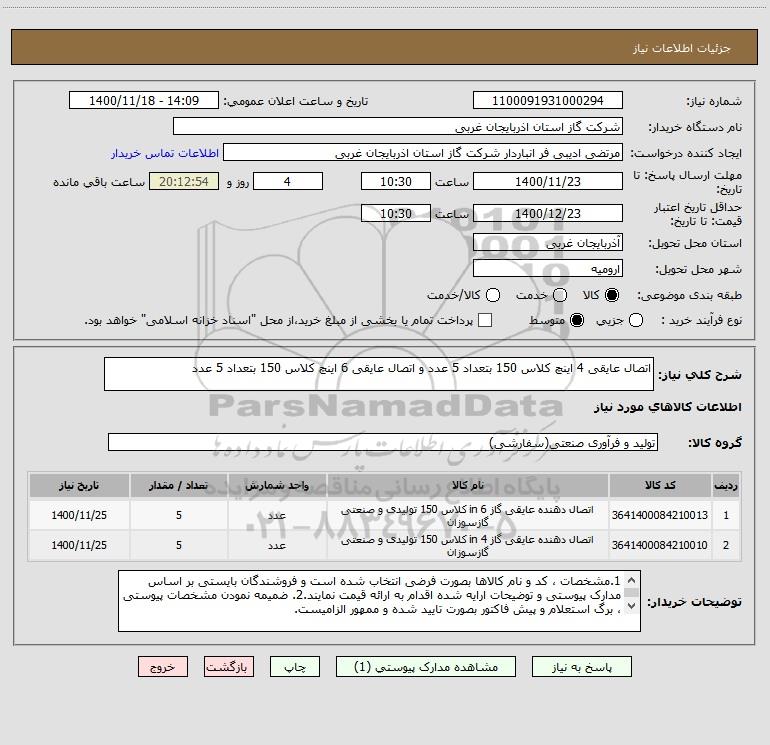Click the شرح کلی نیاز description box
Image resolution: width=770 pixels, height=745 pixels.
(x=379, y=374)
